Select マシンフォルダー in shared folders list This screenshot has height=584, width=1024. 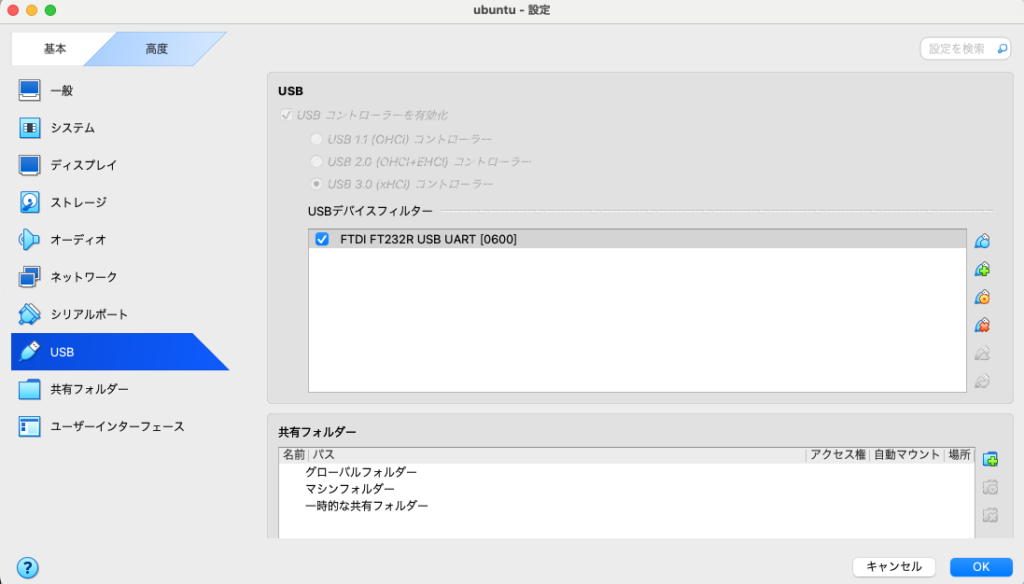tap(349, 489)
